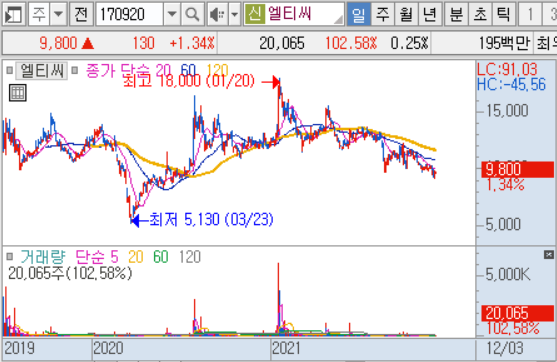Click the 15,000 price axis label
This screenshot has width=557, height=362.
(x=507, y=111)
